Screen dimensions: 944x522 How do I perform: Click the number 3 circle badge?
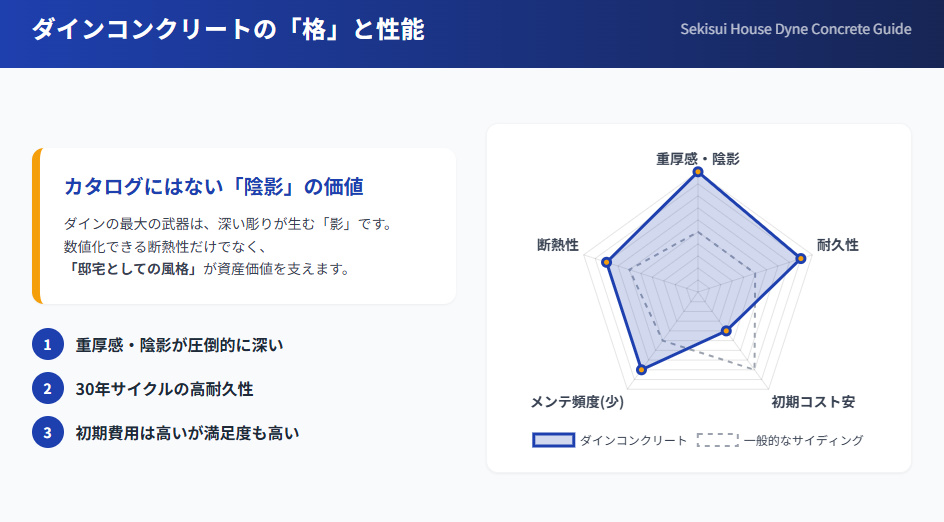pyautogui.click(x=47, y=433)
